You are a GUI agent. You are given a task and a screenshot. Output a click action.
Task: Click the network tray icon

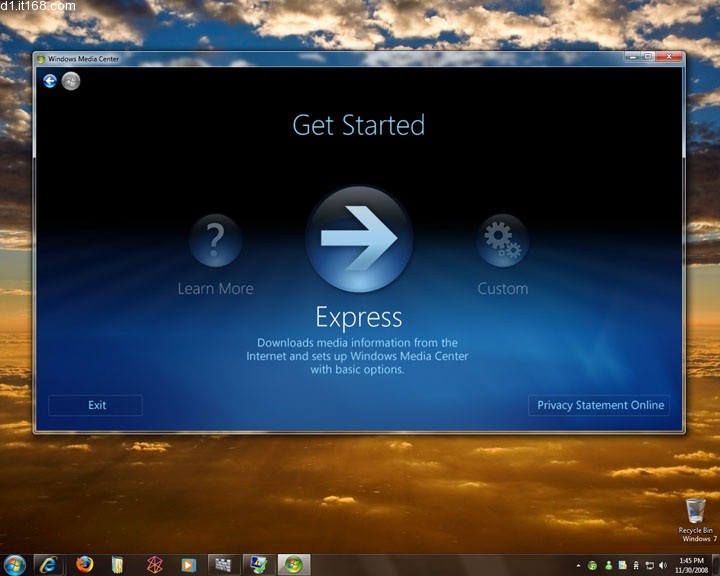tap(649, 565)
